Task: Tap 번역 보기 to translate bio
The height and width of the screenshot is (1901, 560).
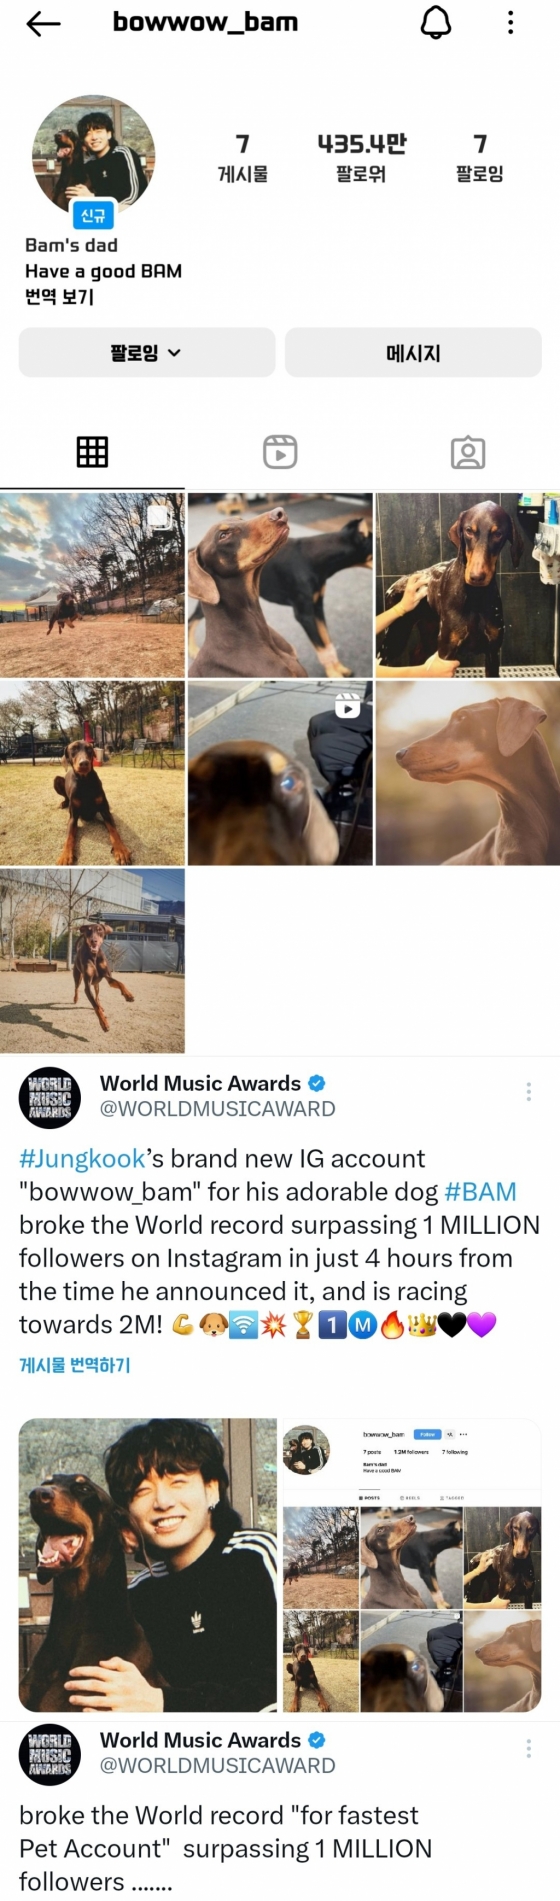Action: (59, 297)
